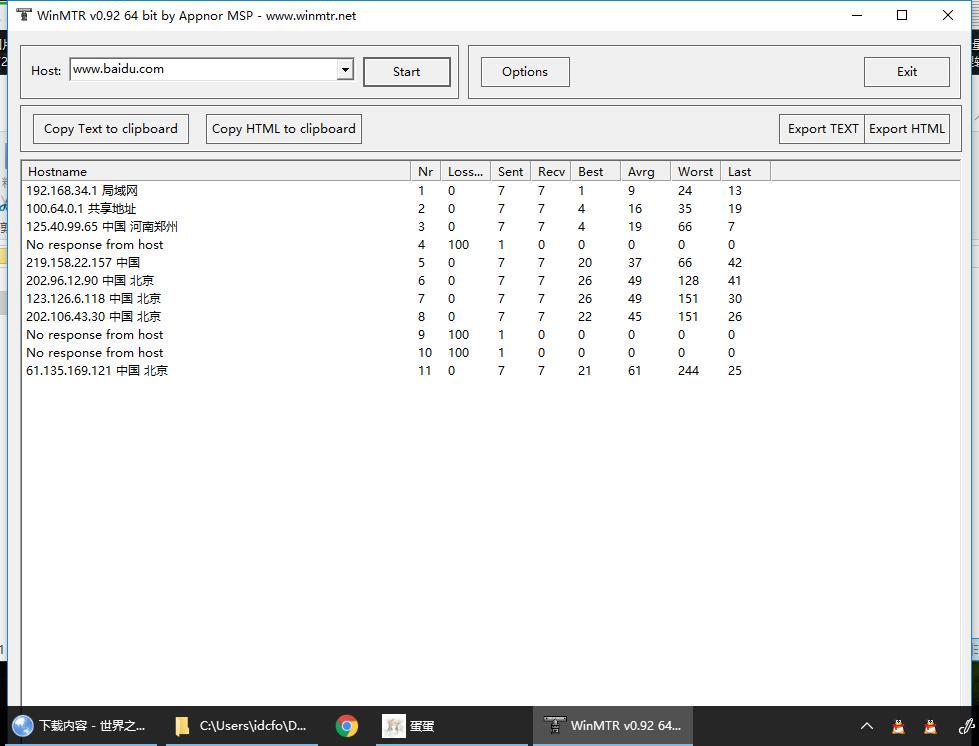
Task: Select row 100.64.0.1 共享地址
Action: (397, 209)
